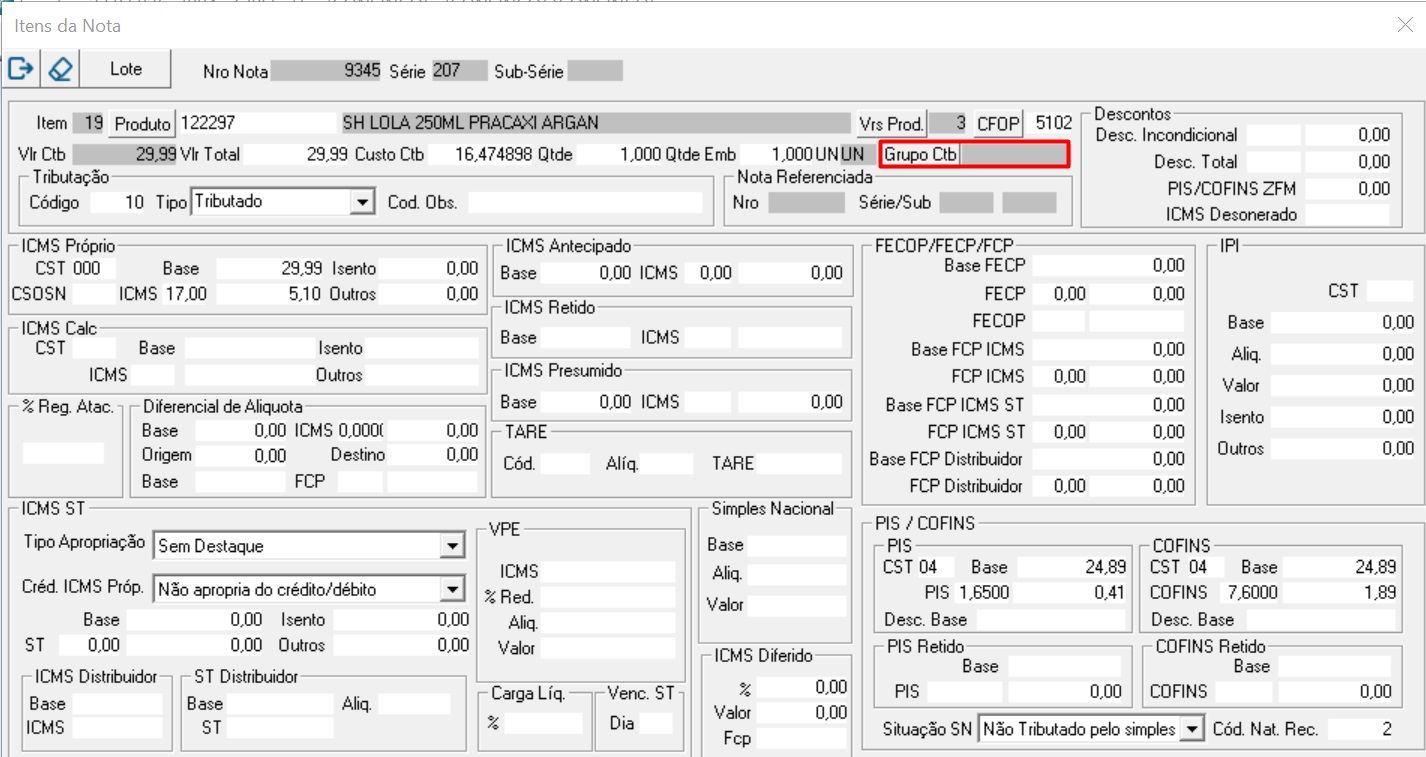The image size is (1426, 757).
Task: Click the Simples Nacional Base field
Action: click(x=798, y=545)
